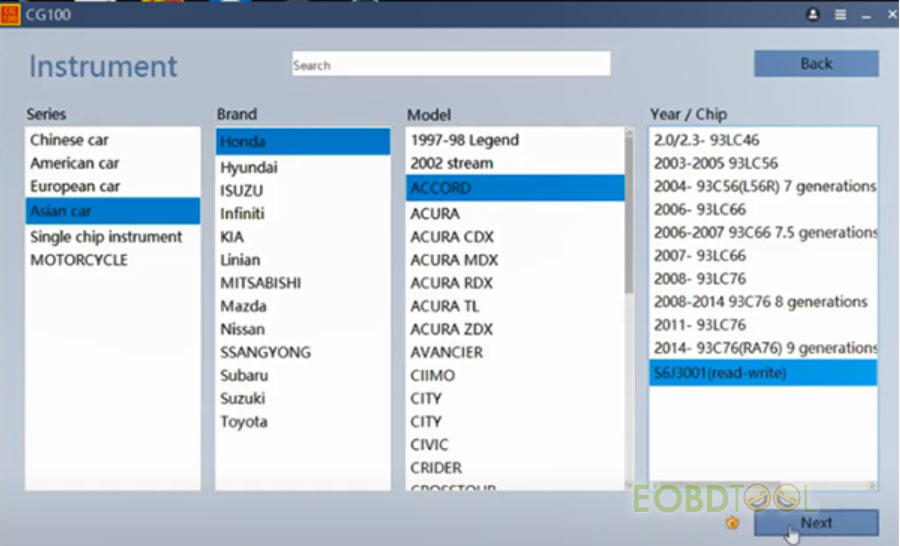900x546 pixels.
Task: Pick ACURA model
Action: coord(515,214)
